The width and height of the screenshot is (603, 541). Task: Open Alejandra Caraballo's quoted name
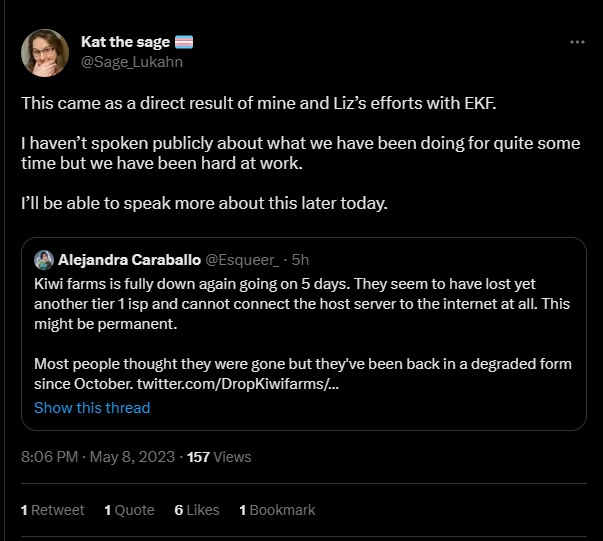129,260
